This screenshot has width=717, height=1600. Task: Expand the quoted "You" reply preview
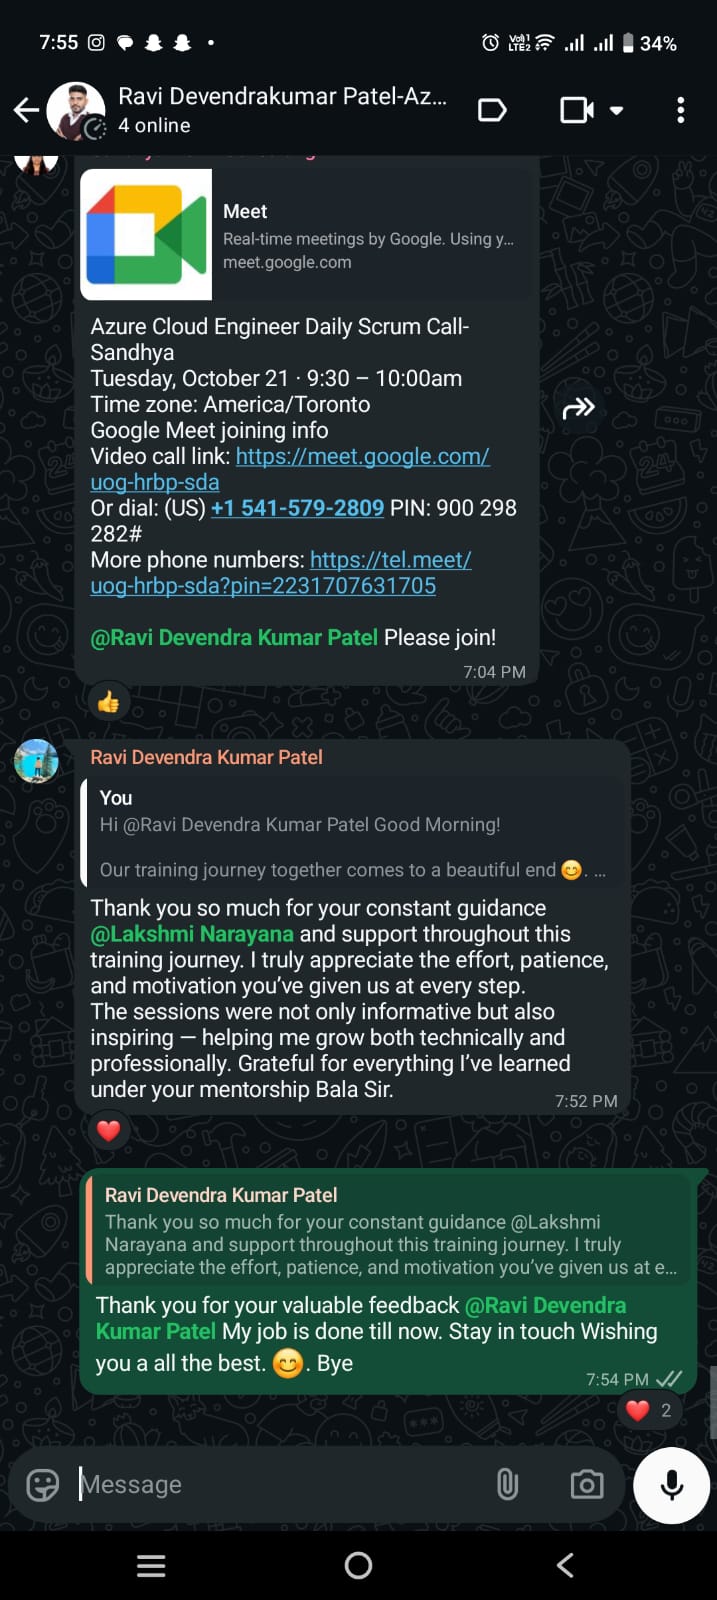[x=352, y=834]
